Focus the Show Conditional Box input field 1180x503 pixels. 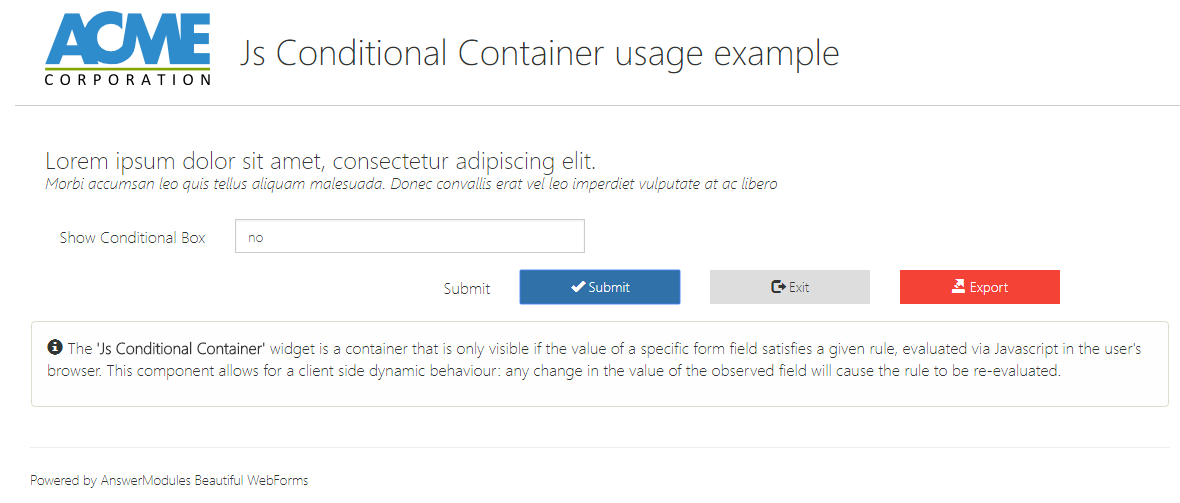pos(409,237)
